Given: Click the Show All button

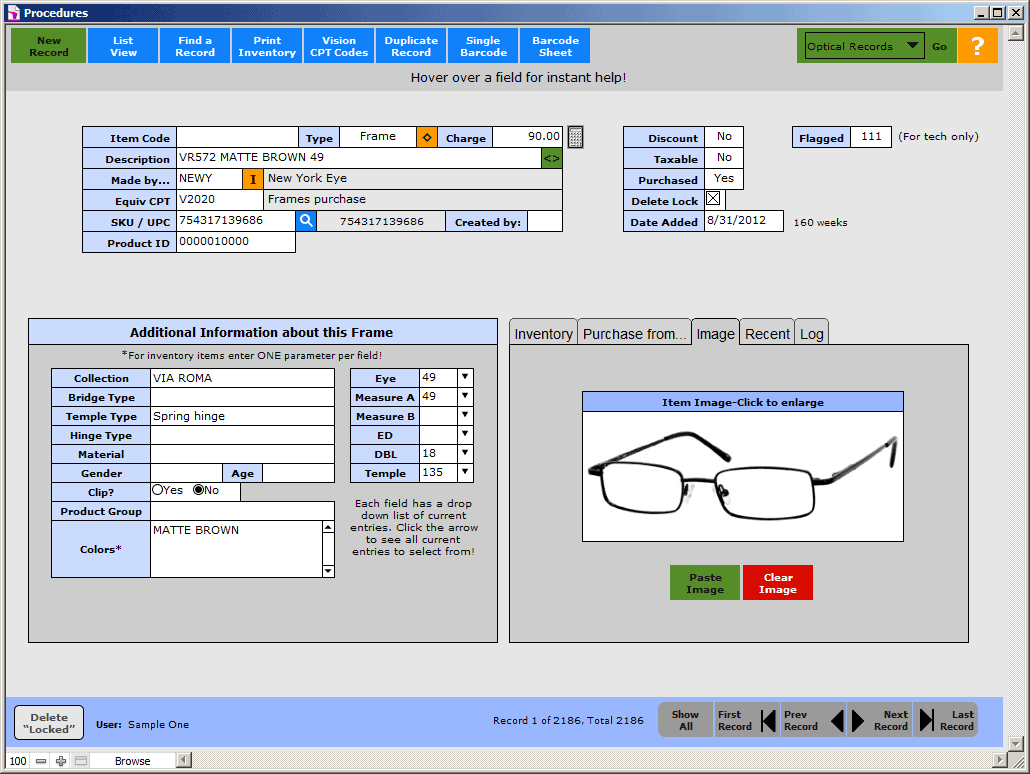Looking at the screenshot, I should pos(685,718).
